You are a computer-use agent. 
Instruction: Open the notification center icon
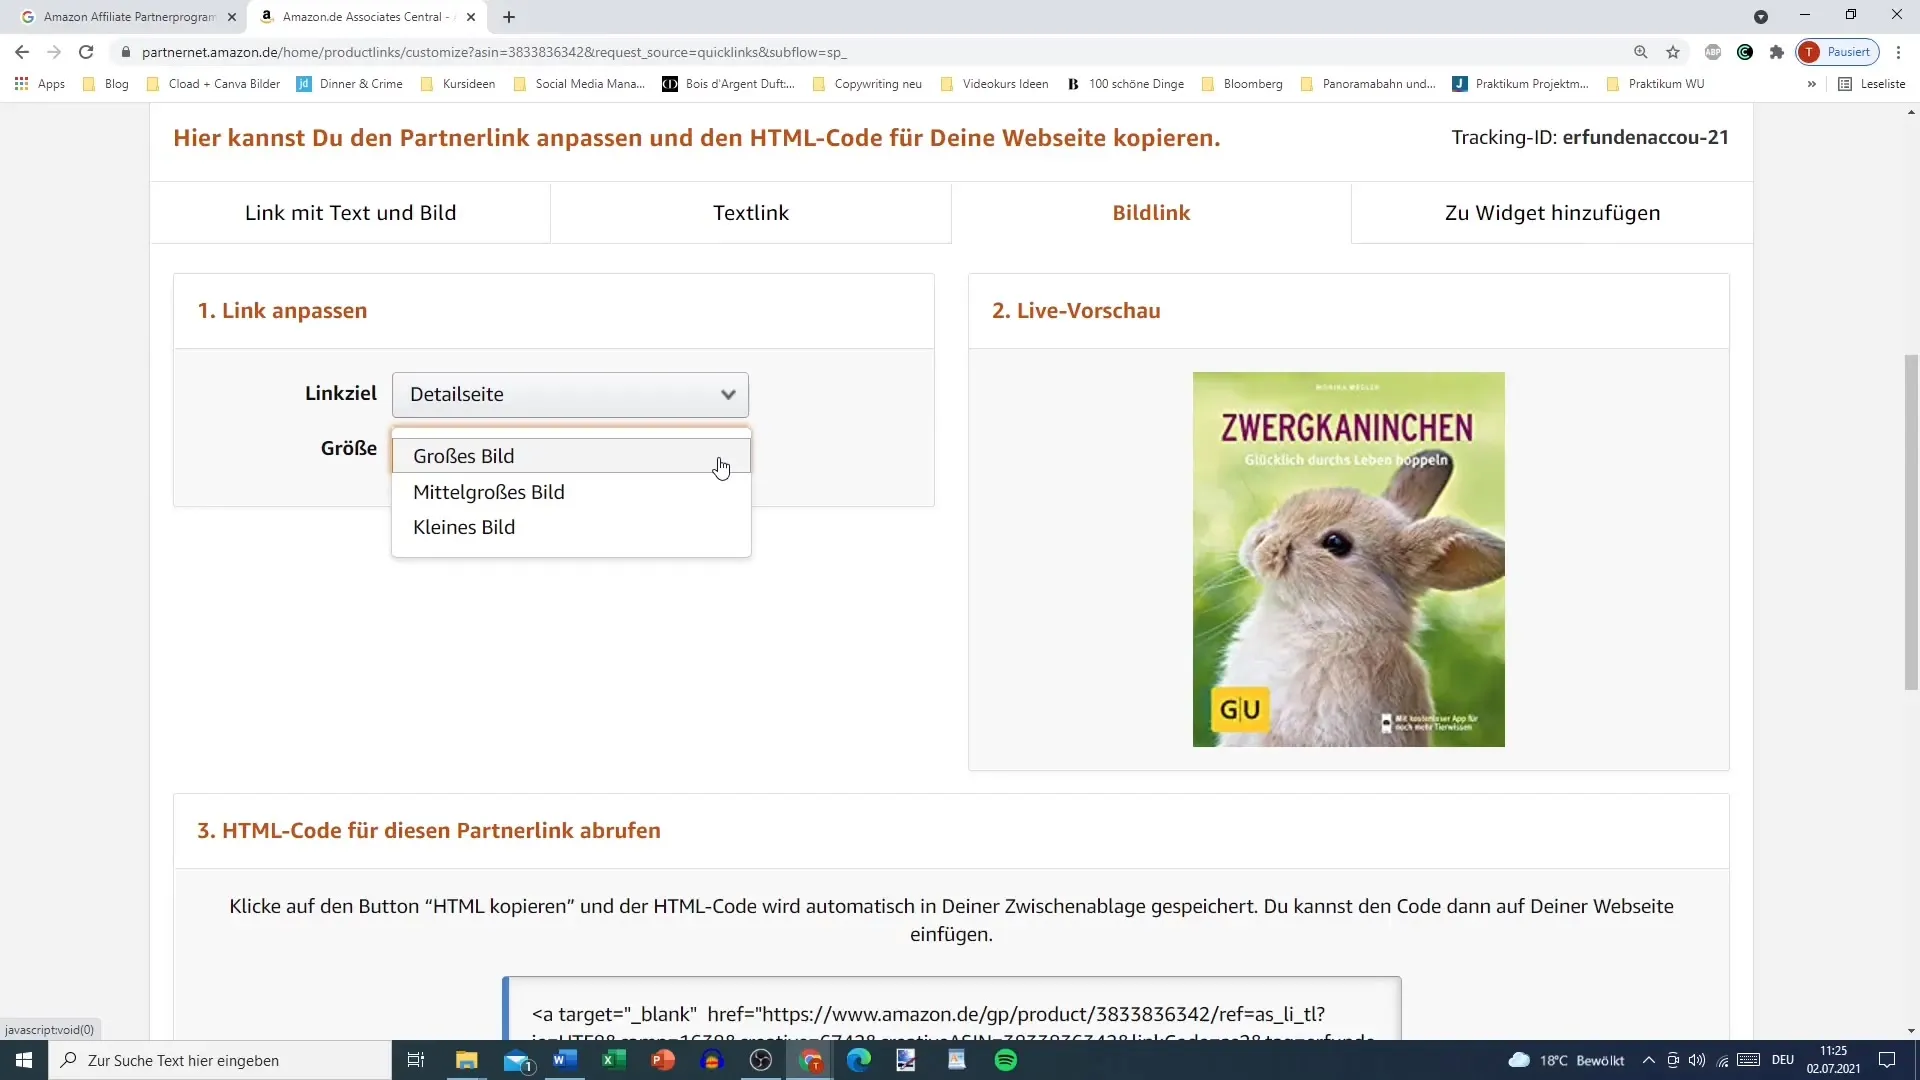pos(1887,1060)
